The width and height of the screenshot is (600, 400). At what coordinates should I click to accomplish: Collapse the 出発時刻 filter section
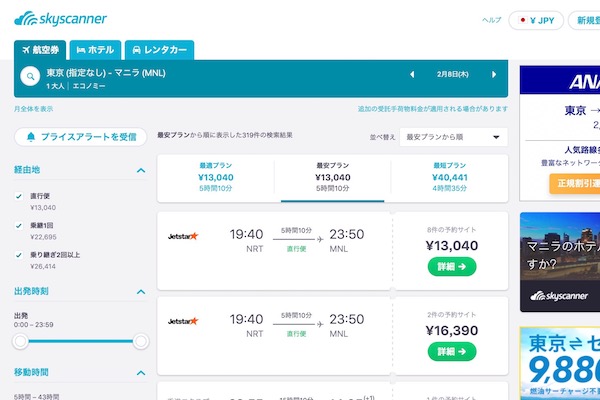(141, 292)
